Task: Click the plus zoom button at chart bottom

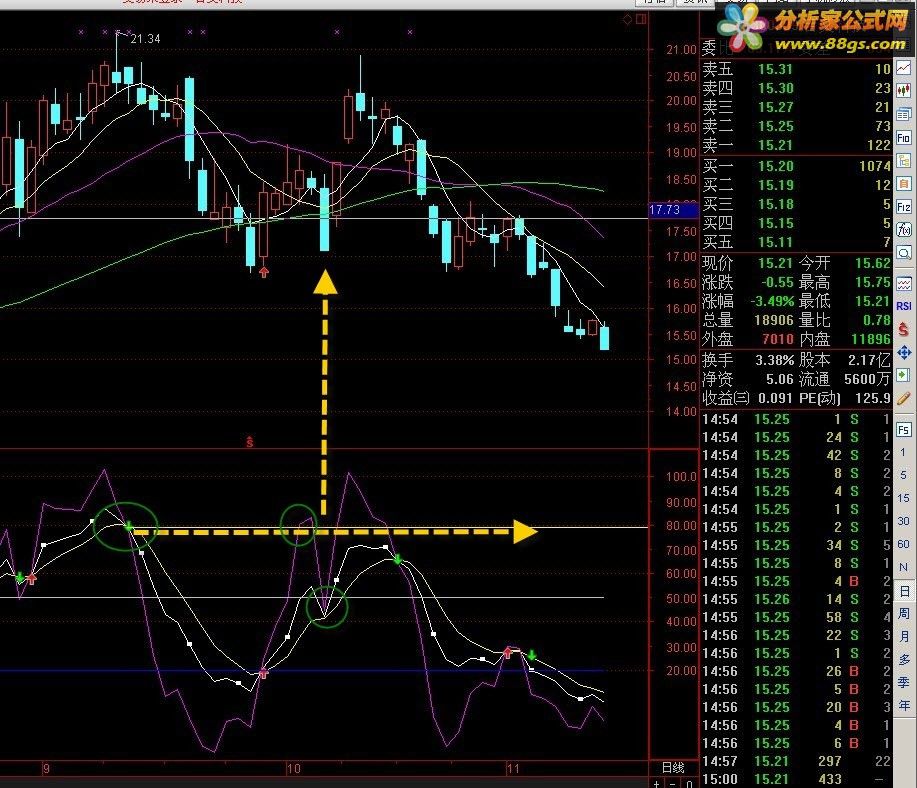Action: tap(657, 783)
